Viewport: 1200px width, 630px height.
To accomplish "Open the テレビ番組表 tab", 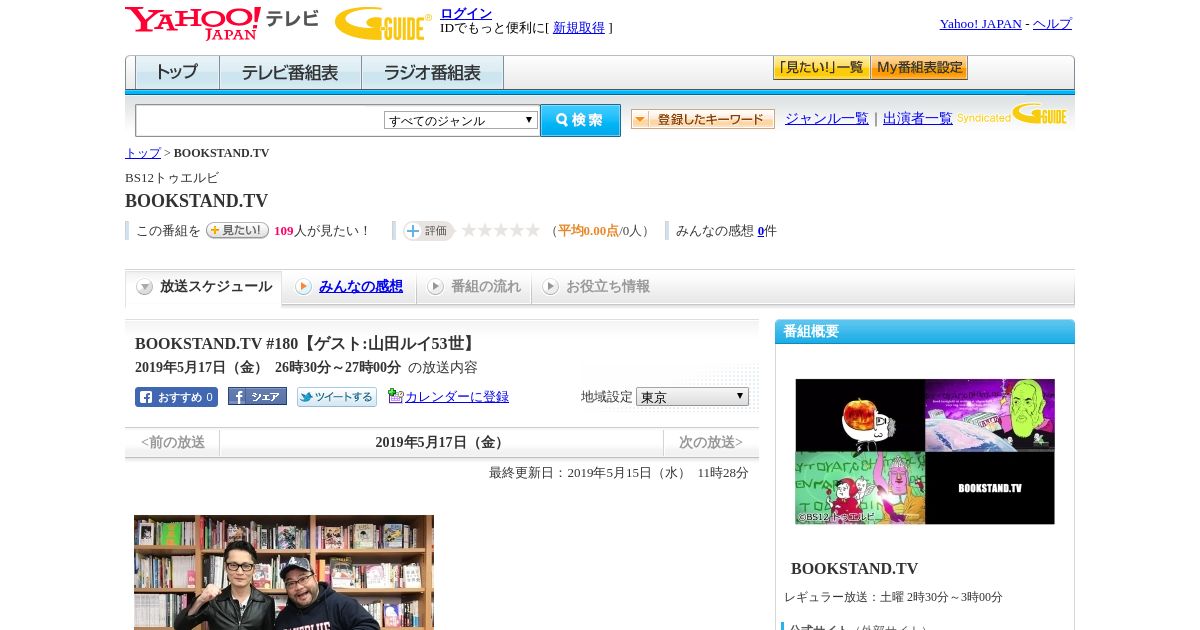I will tap(290, 73).
